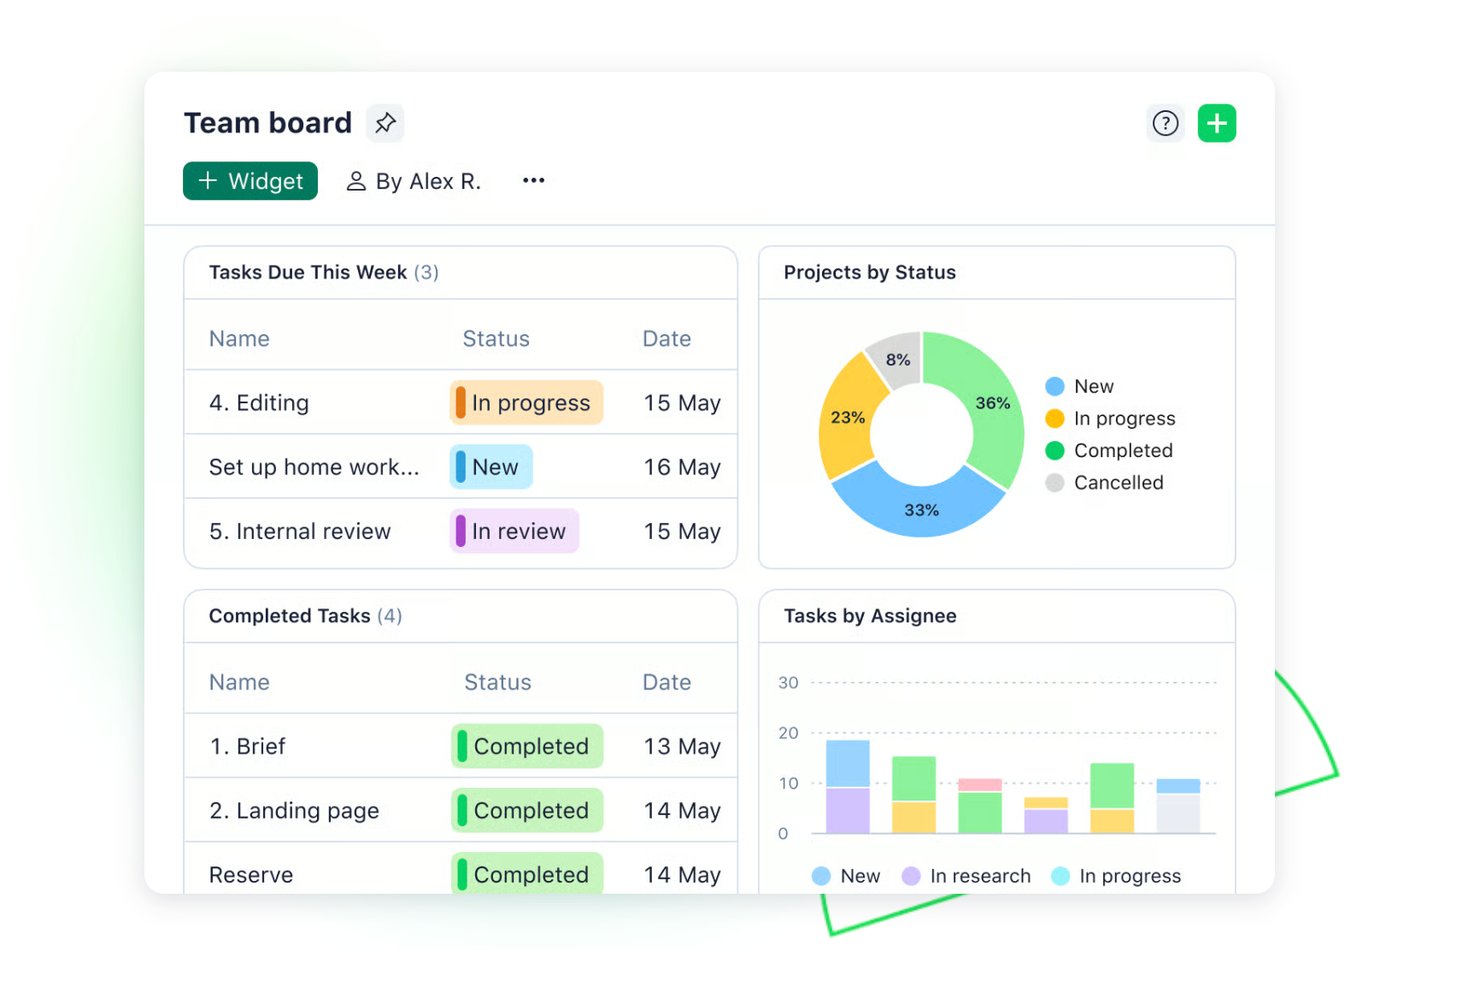Open the 1. Brief task
Viewport: 1480px width, 987px height.
pyautogui.click(x=247, y=746)
